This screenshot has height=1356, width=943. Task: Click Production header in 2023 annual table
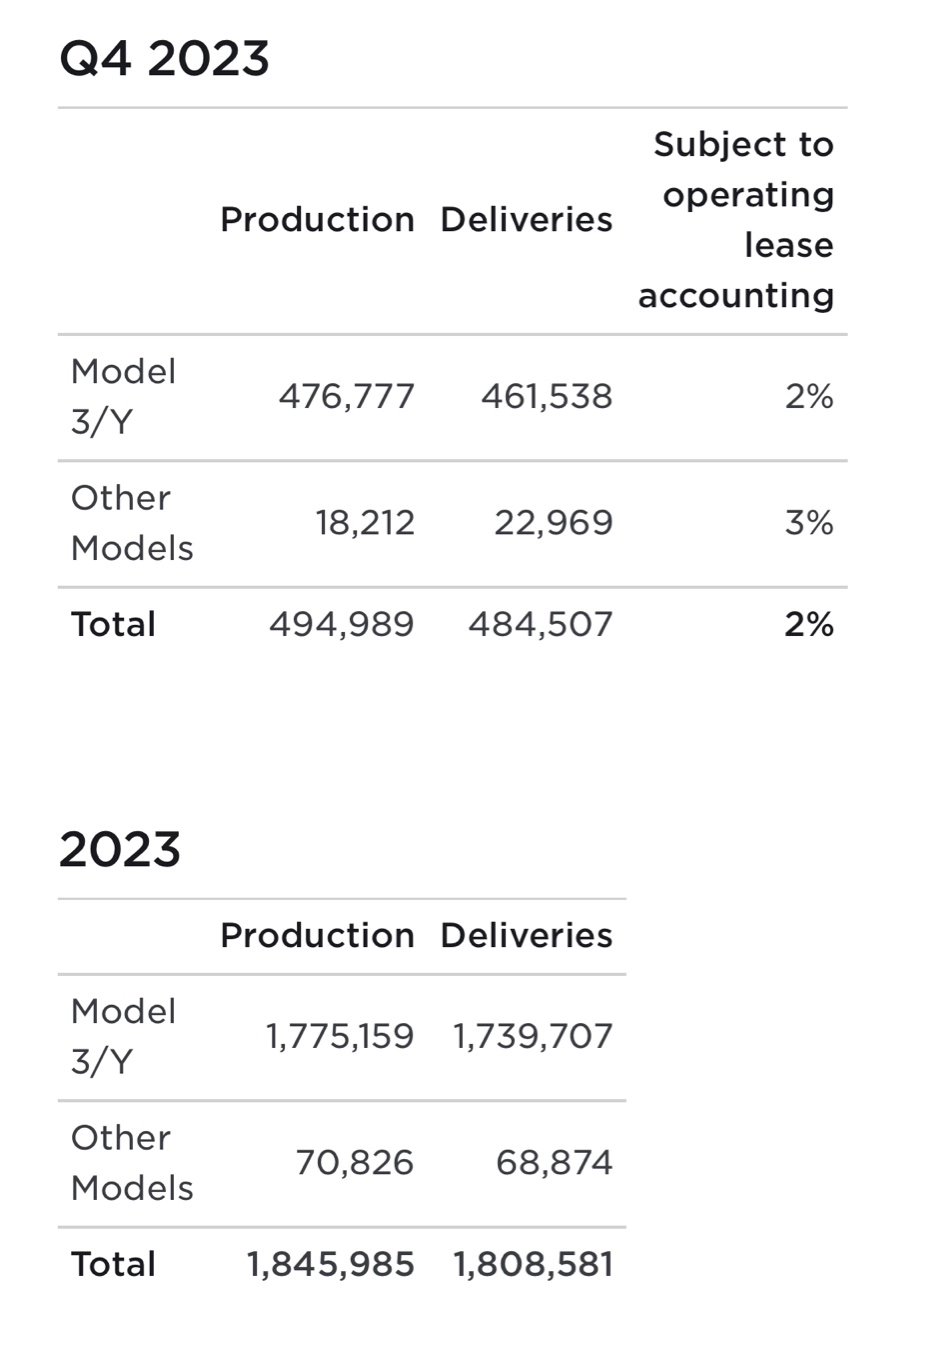coord(317,935)
